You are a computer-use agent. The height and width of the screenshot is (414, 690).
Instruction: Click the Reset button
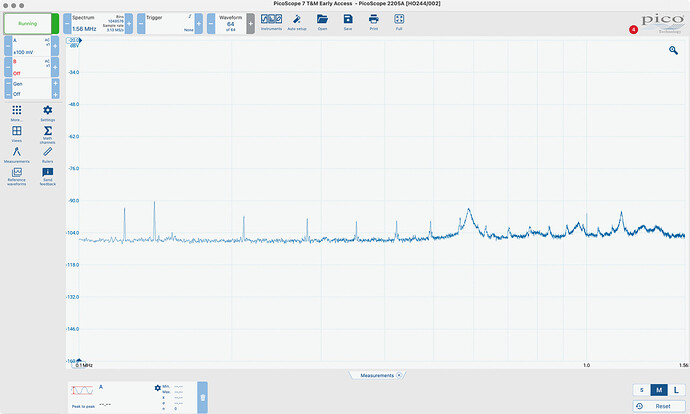pos(659,406)
